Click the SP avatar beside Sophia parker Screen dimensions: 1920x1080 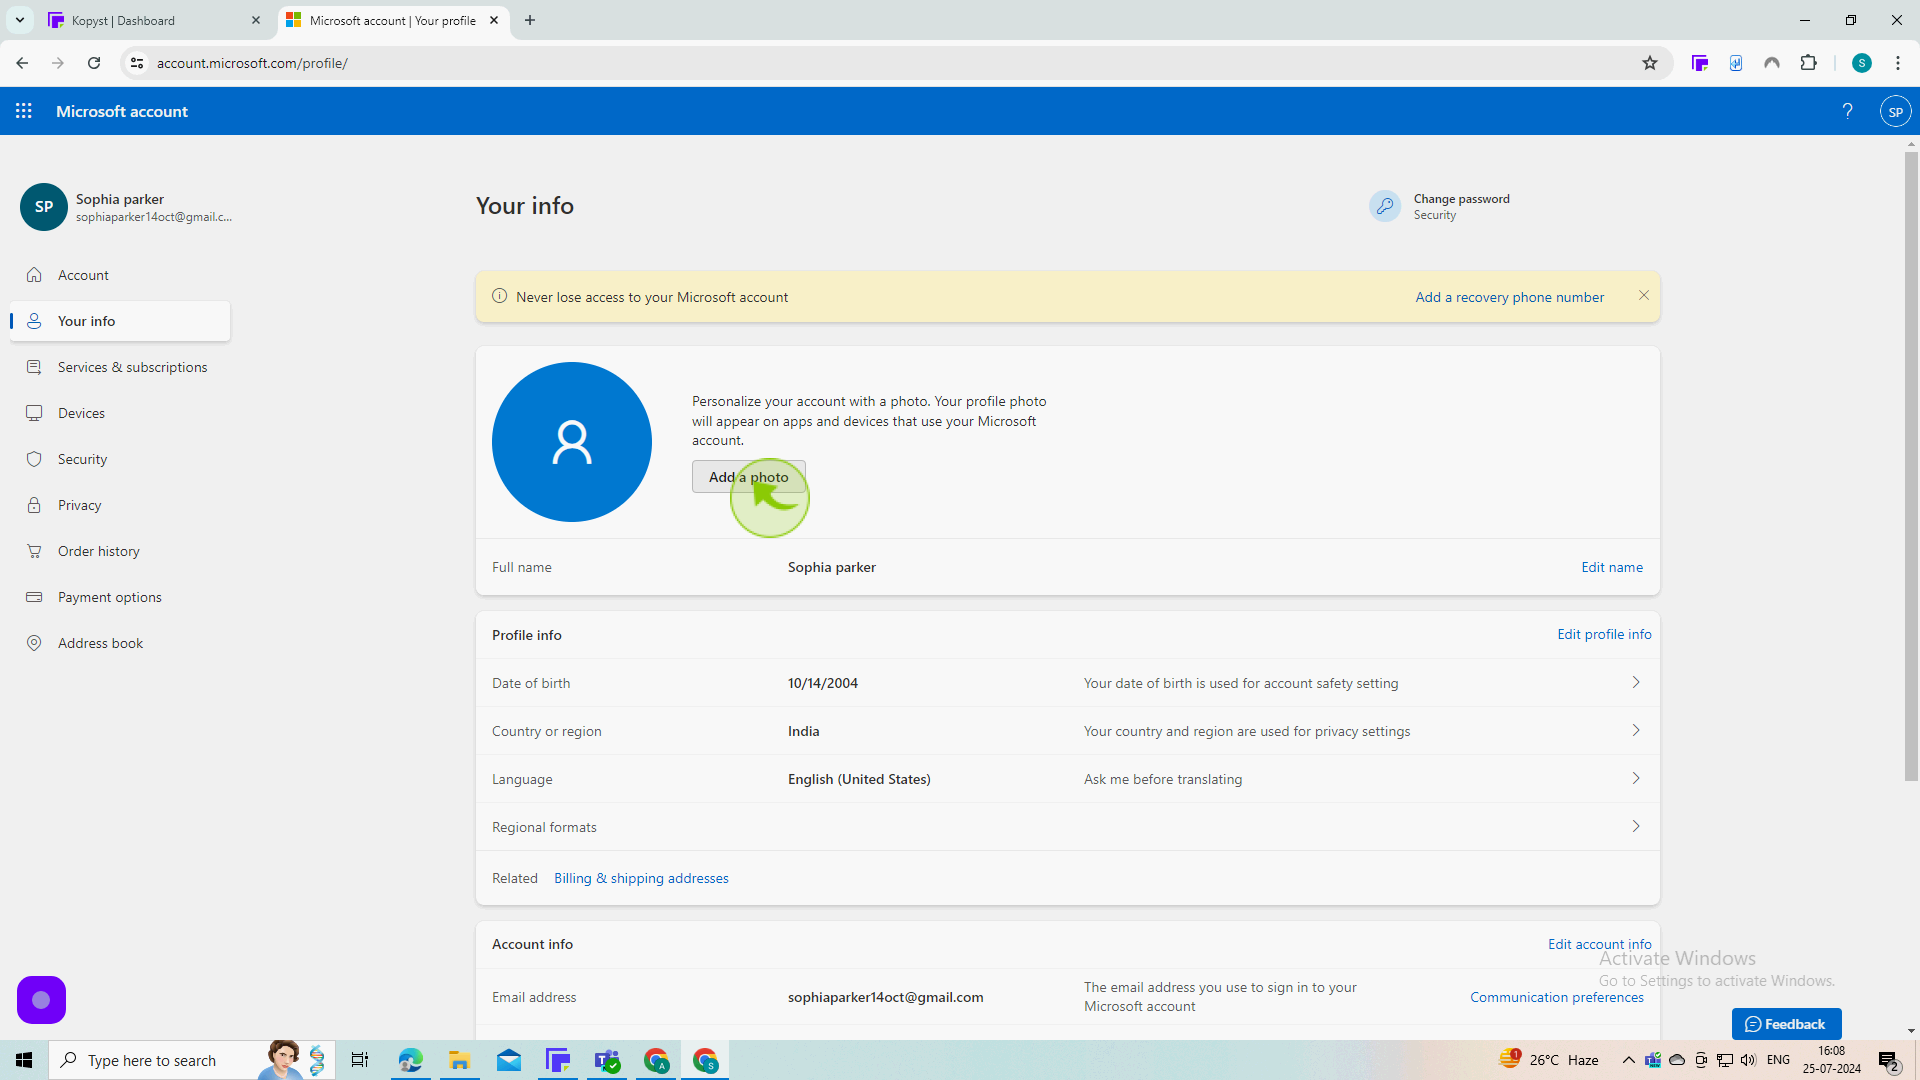pyautogui.click(x=44, y=207)
